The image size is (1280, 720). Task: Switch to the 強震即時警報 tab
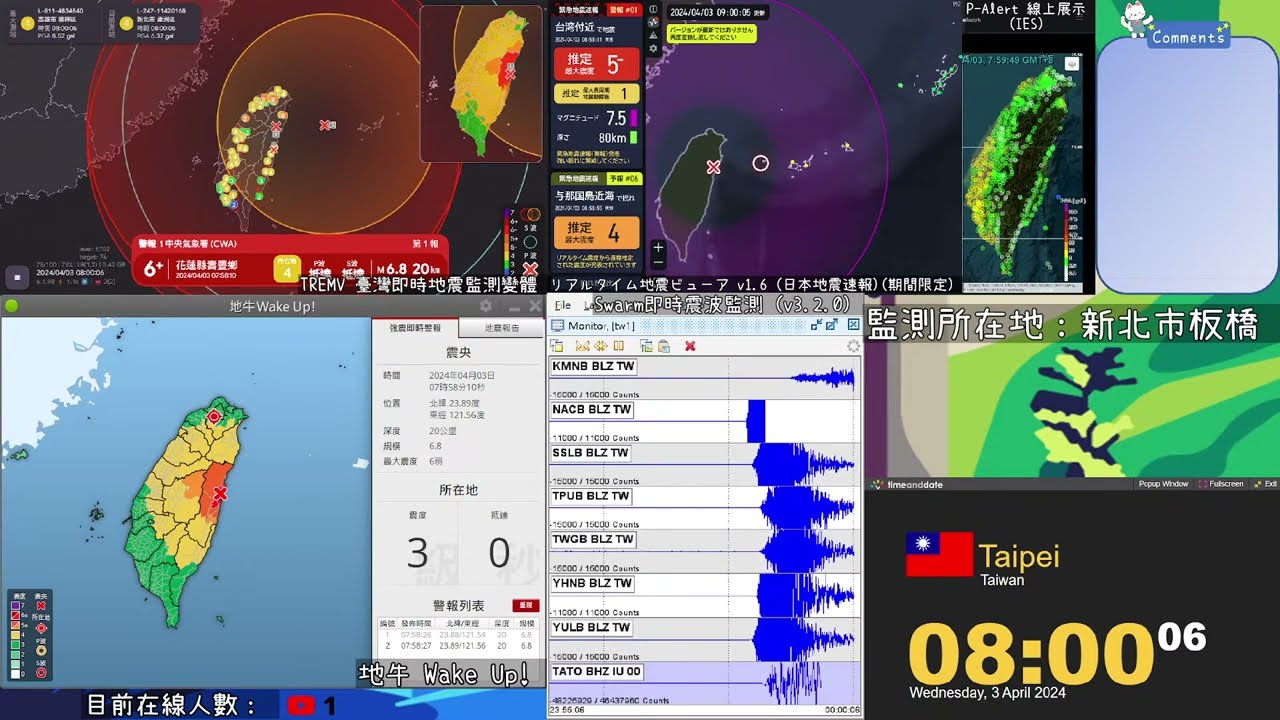pyautogui.click(x=415, y=328)
